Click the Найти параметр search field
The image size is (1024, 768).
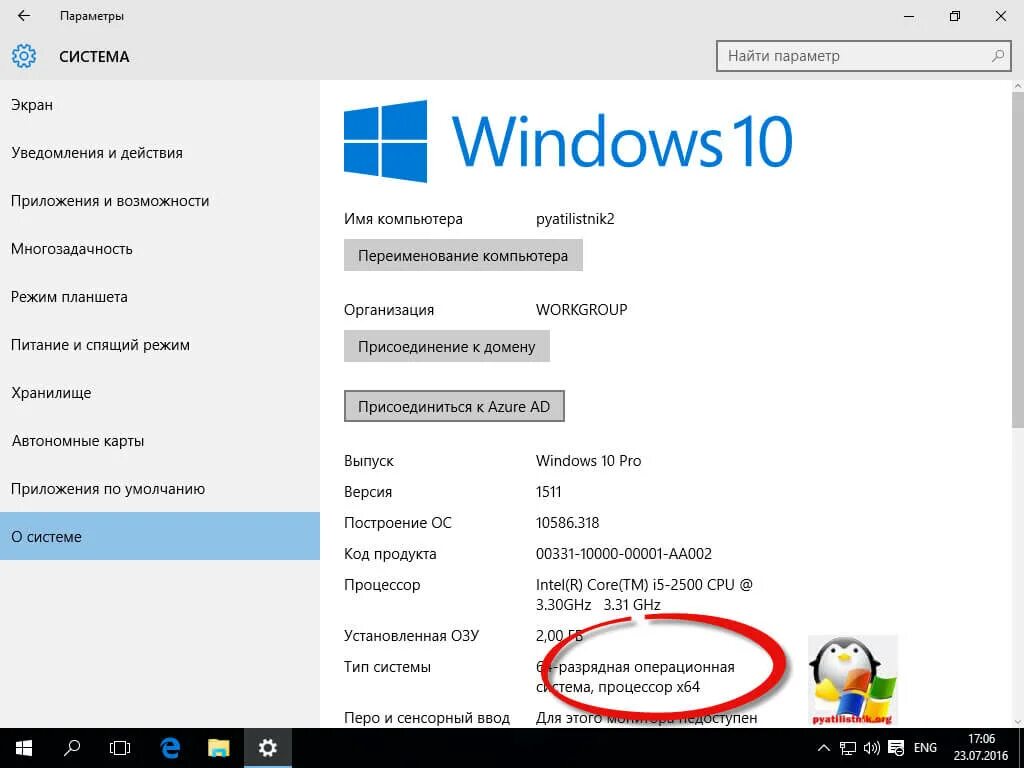coord(863,56)
